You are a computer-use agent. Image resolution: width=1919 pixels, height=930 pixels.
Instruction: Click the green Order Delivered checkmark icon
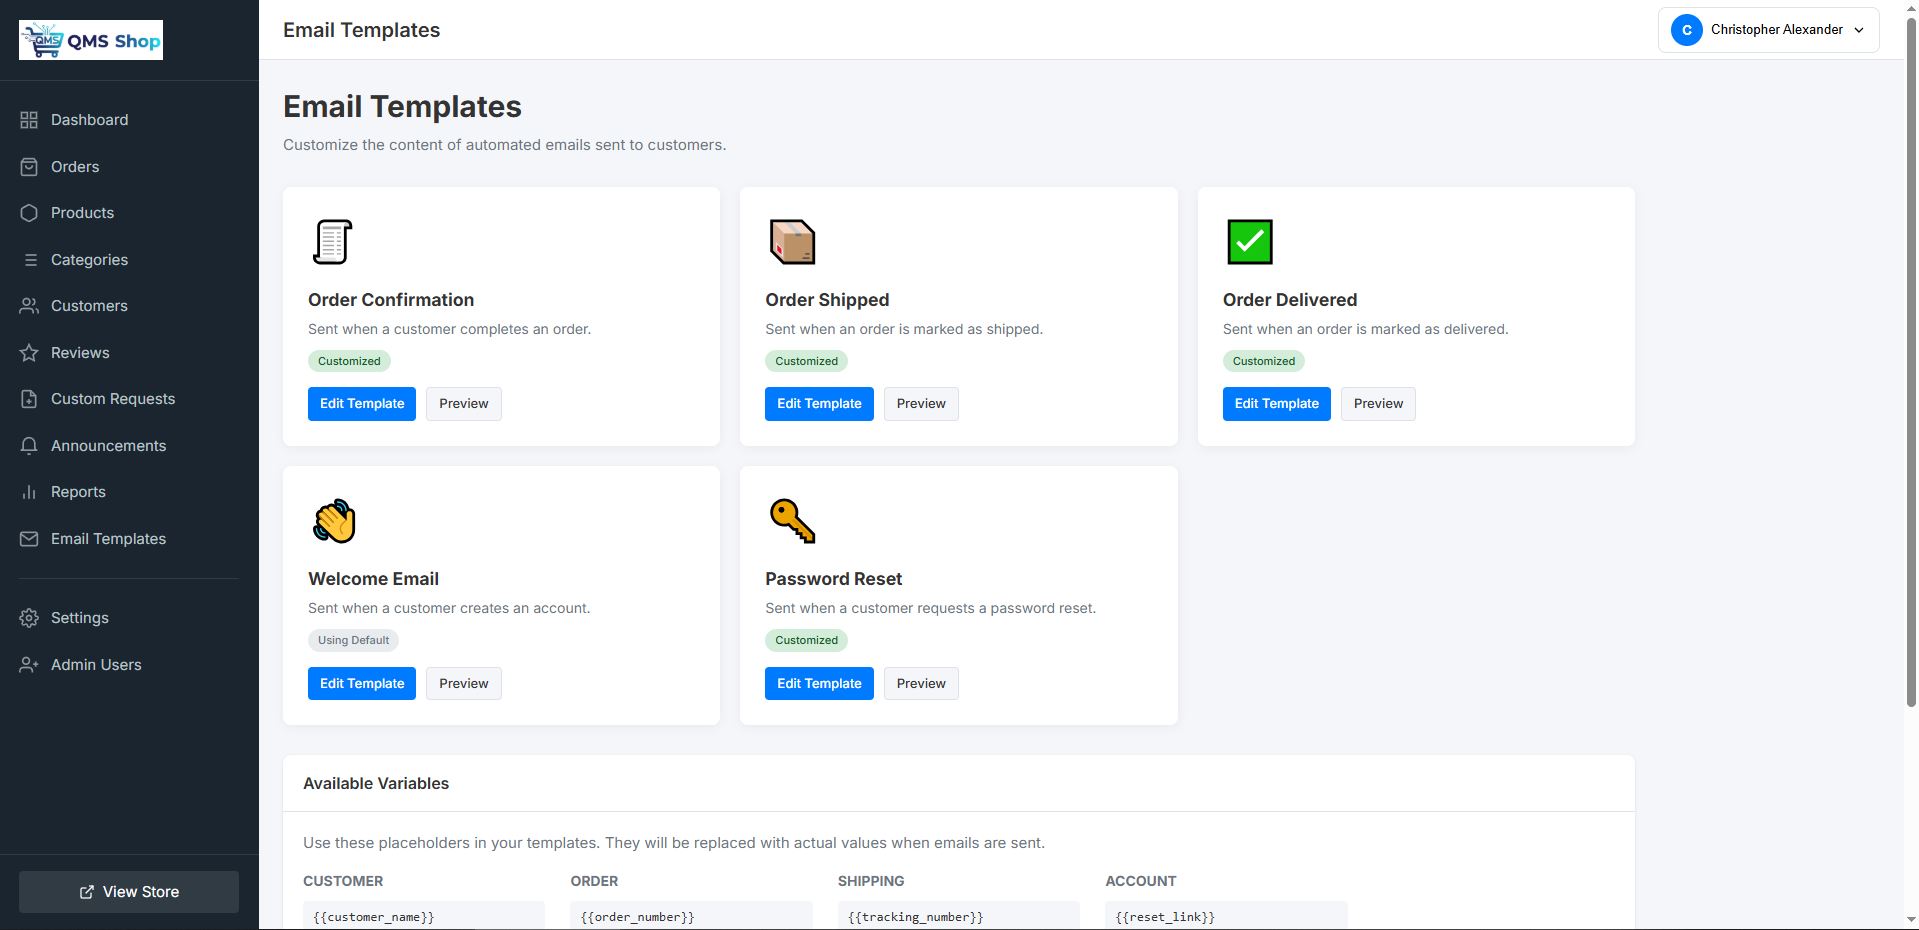point(1249,242)
